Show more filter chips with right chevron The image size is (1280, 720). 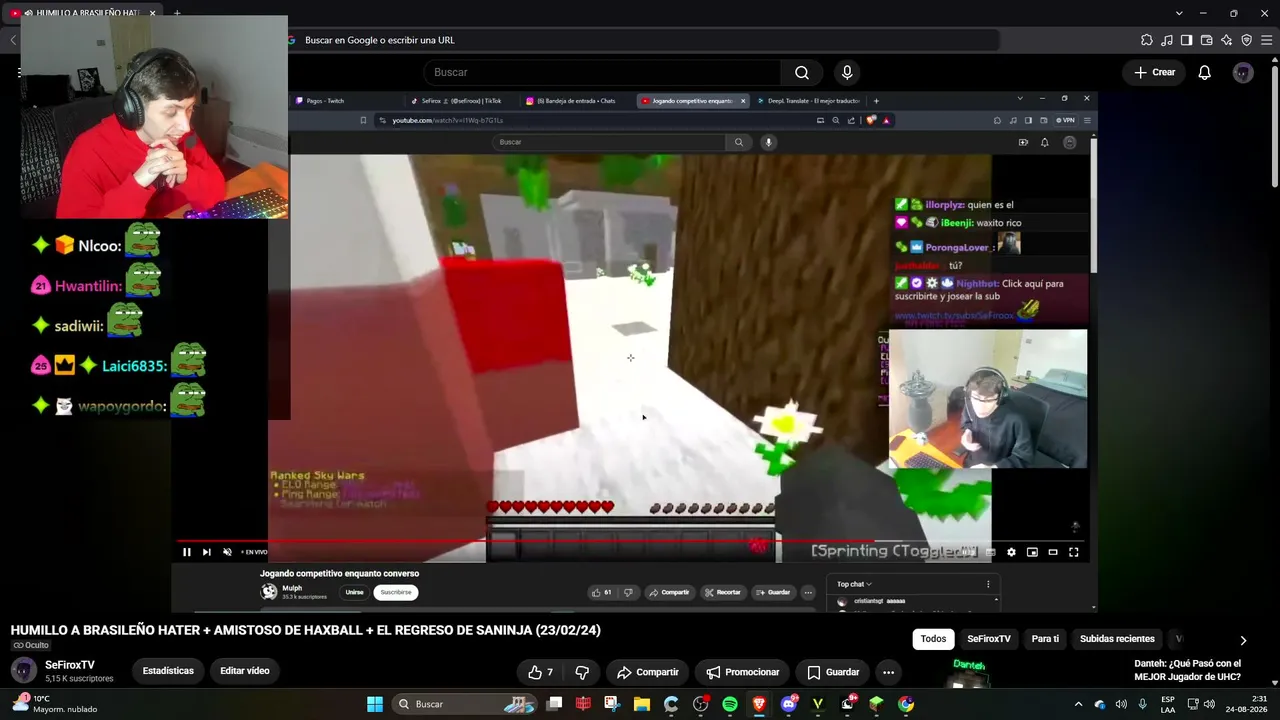coord(1243,640)
